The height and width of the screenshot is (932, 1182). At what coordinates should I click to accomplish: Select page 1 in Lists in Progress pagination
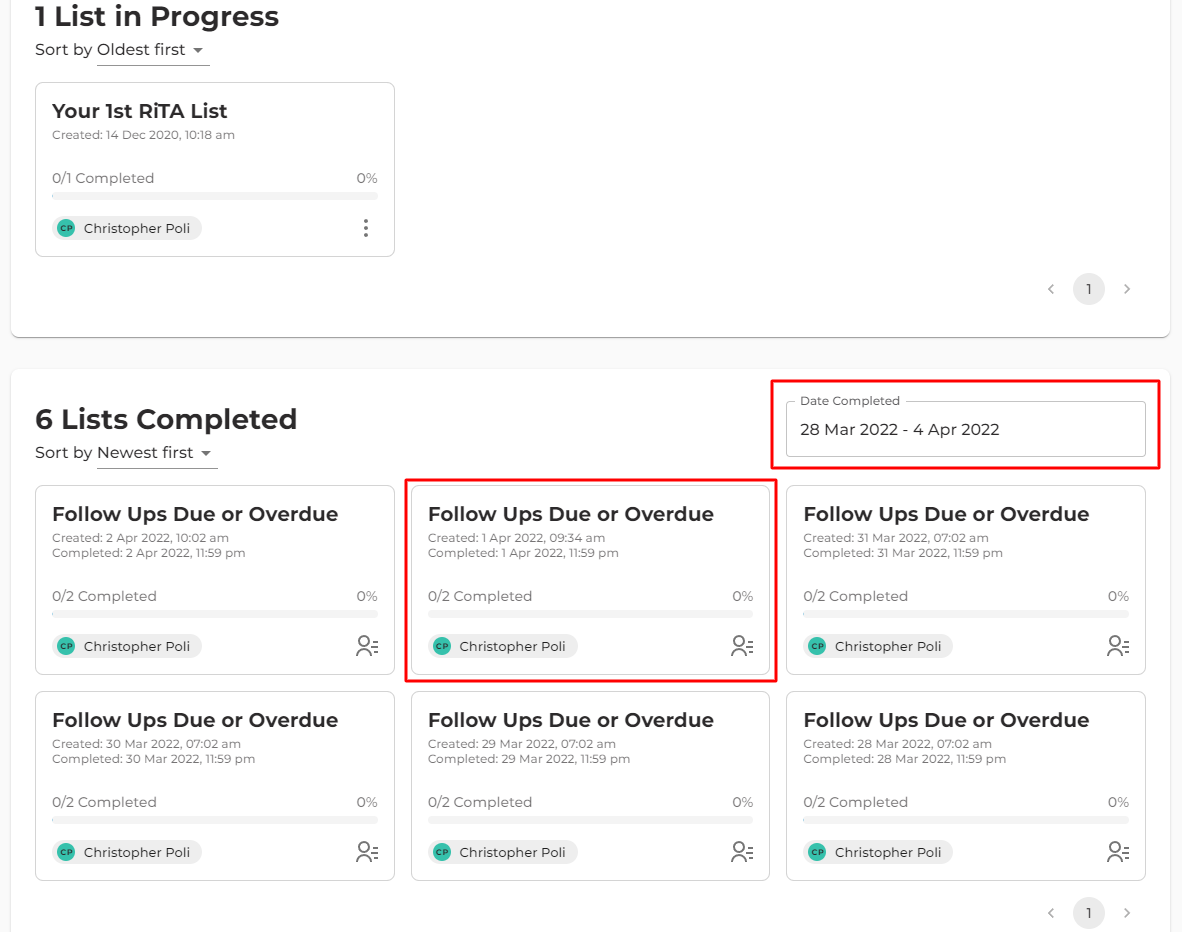1089,289
